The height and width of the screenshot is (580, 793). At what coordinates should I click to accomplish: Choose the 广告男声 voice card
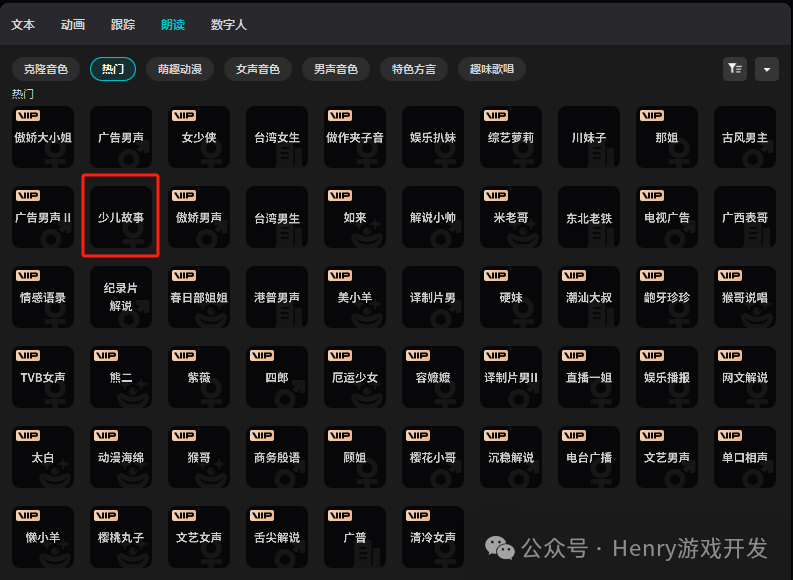coord(121,137)
